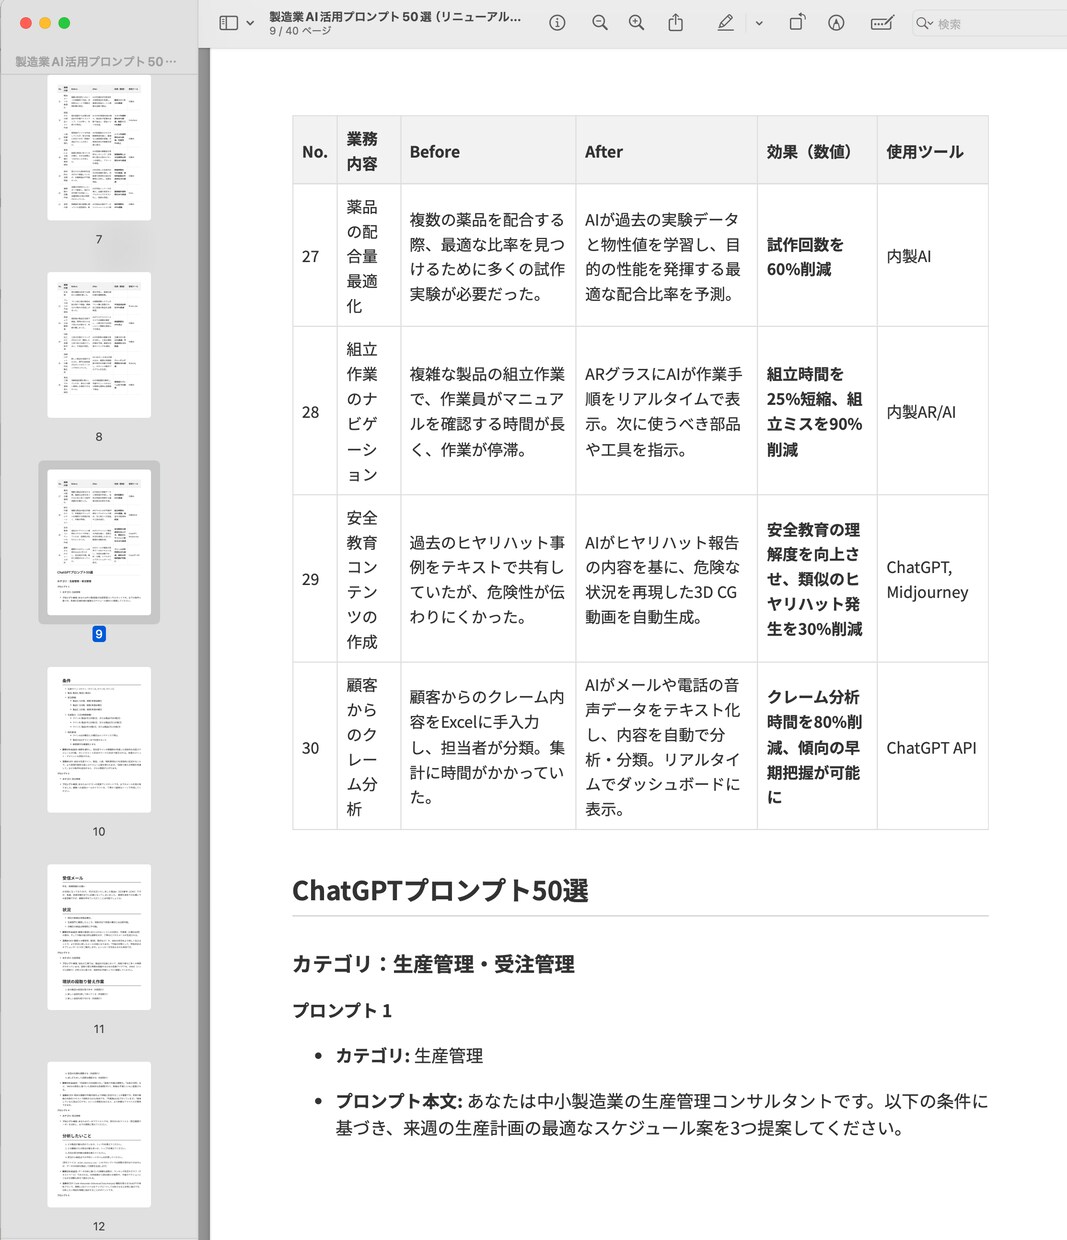The width and height of the screenshot is (1067, 1240).
Task: Select page 12 thumbnail
Action: (x=99, y=1134)
